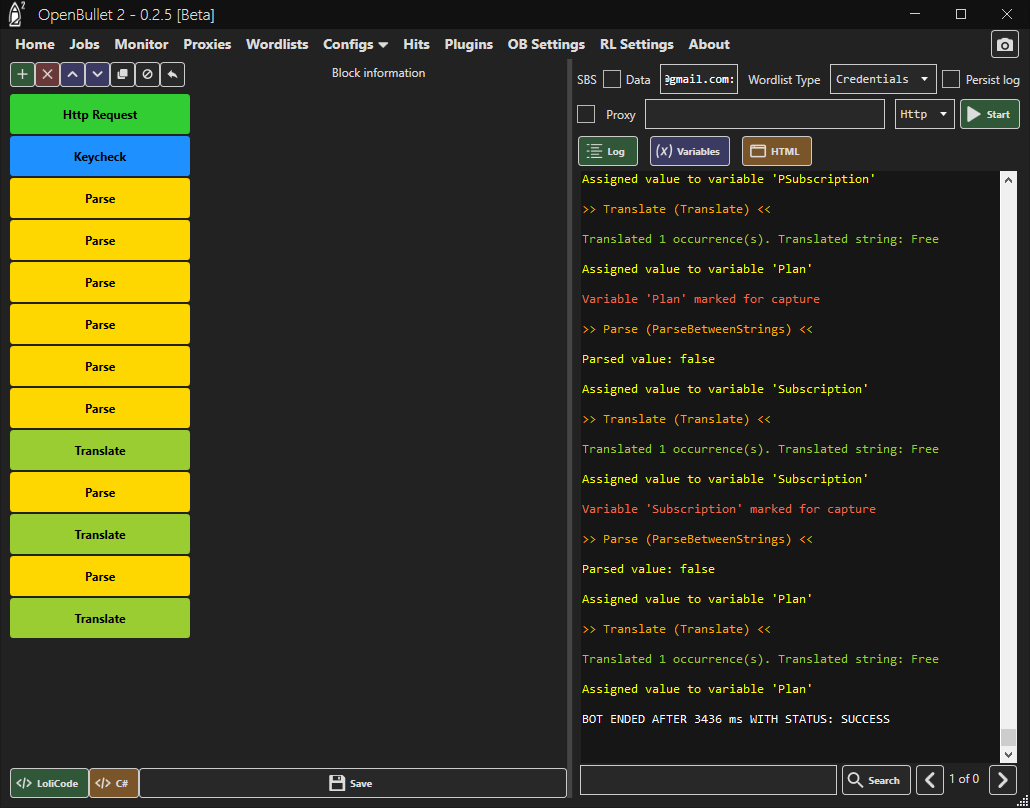This screenshot has width=1030, height=808.
Task: Click the Proxy address input field
Action: click(x=765, y=114)
